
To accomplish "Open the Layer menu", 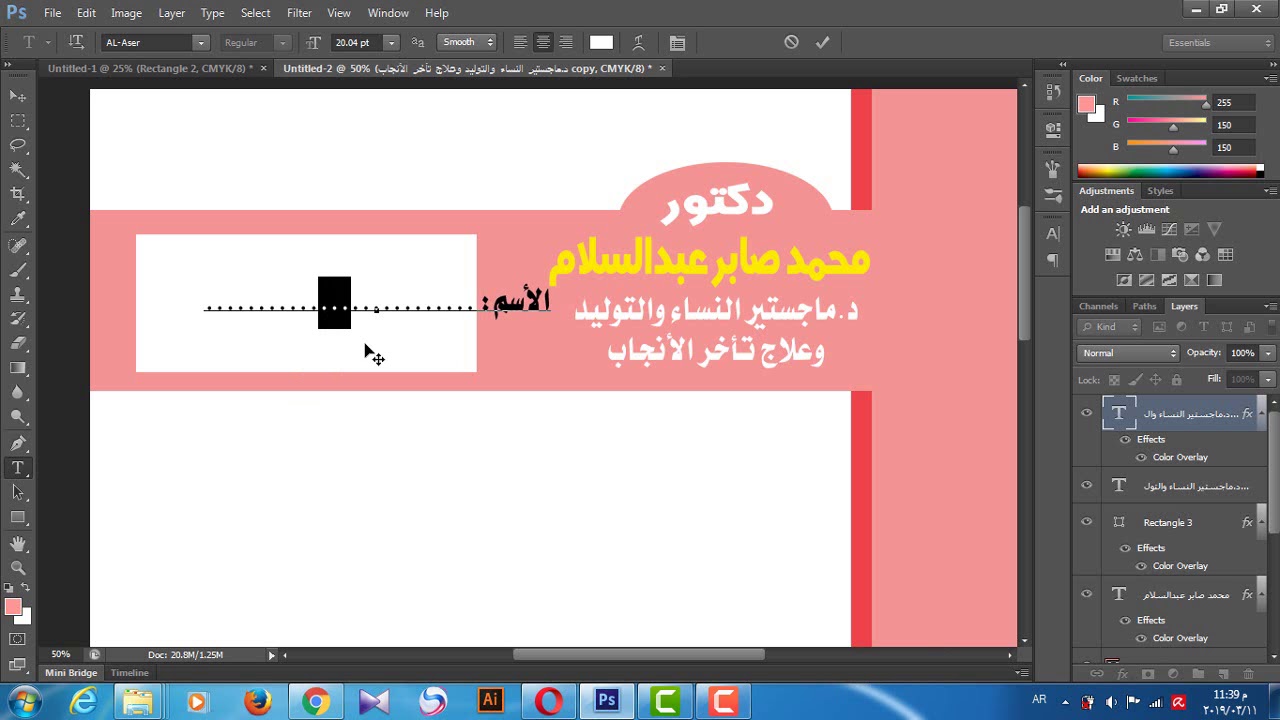I will point(171,13).
